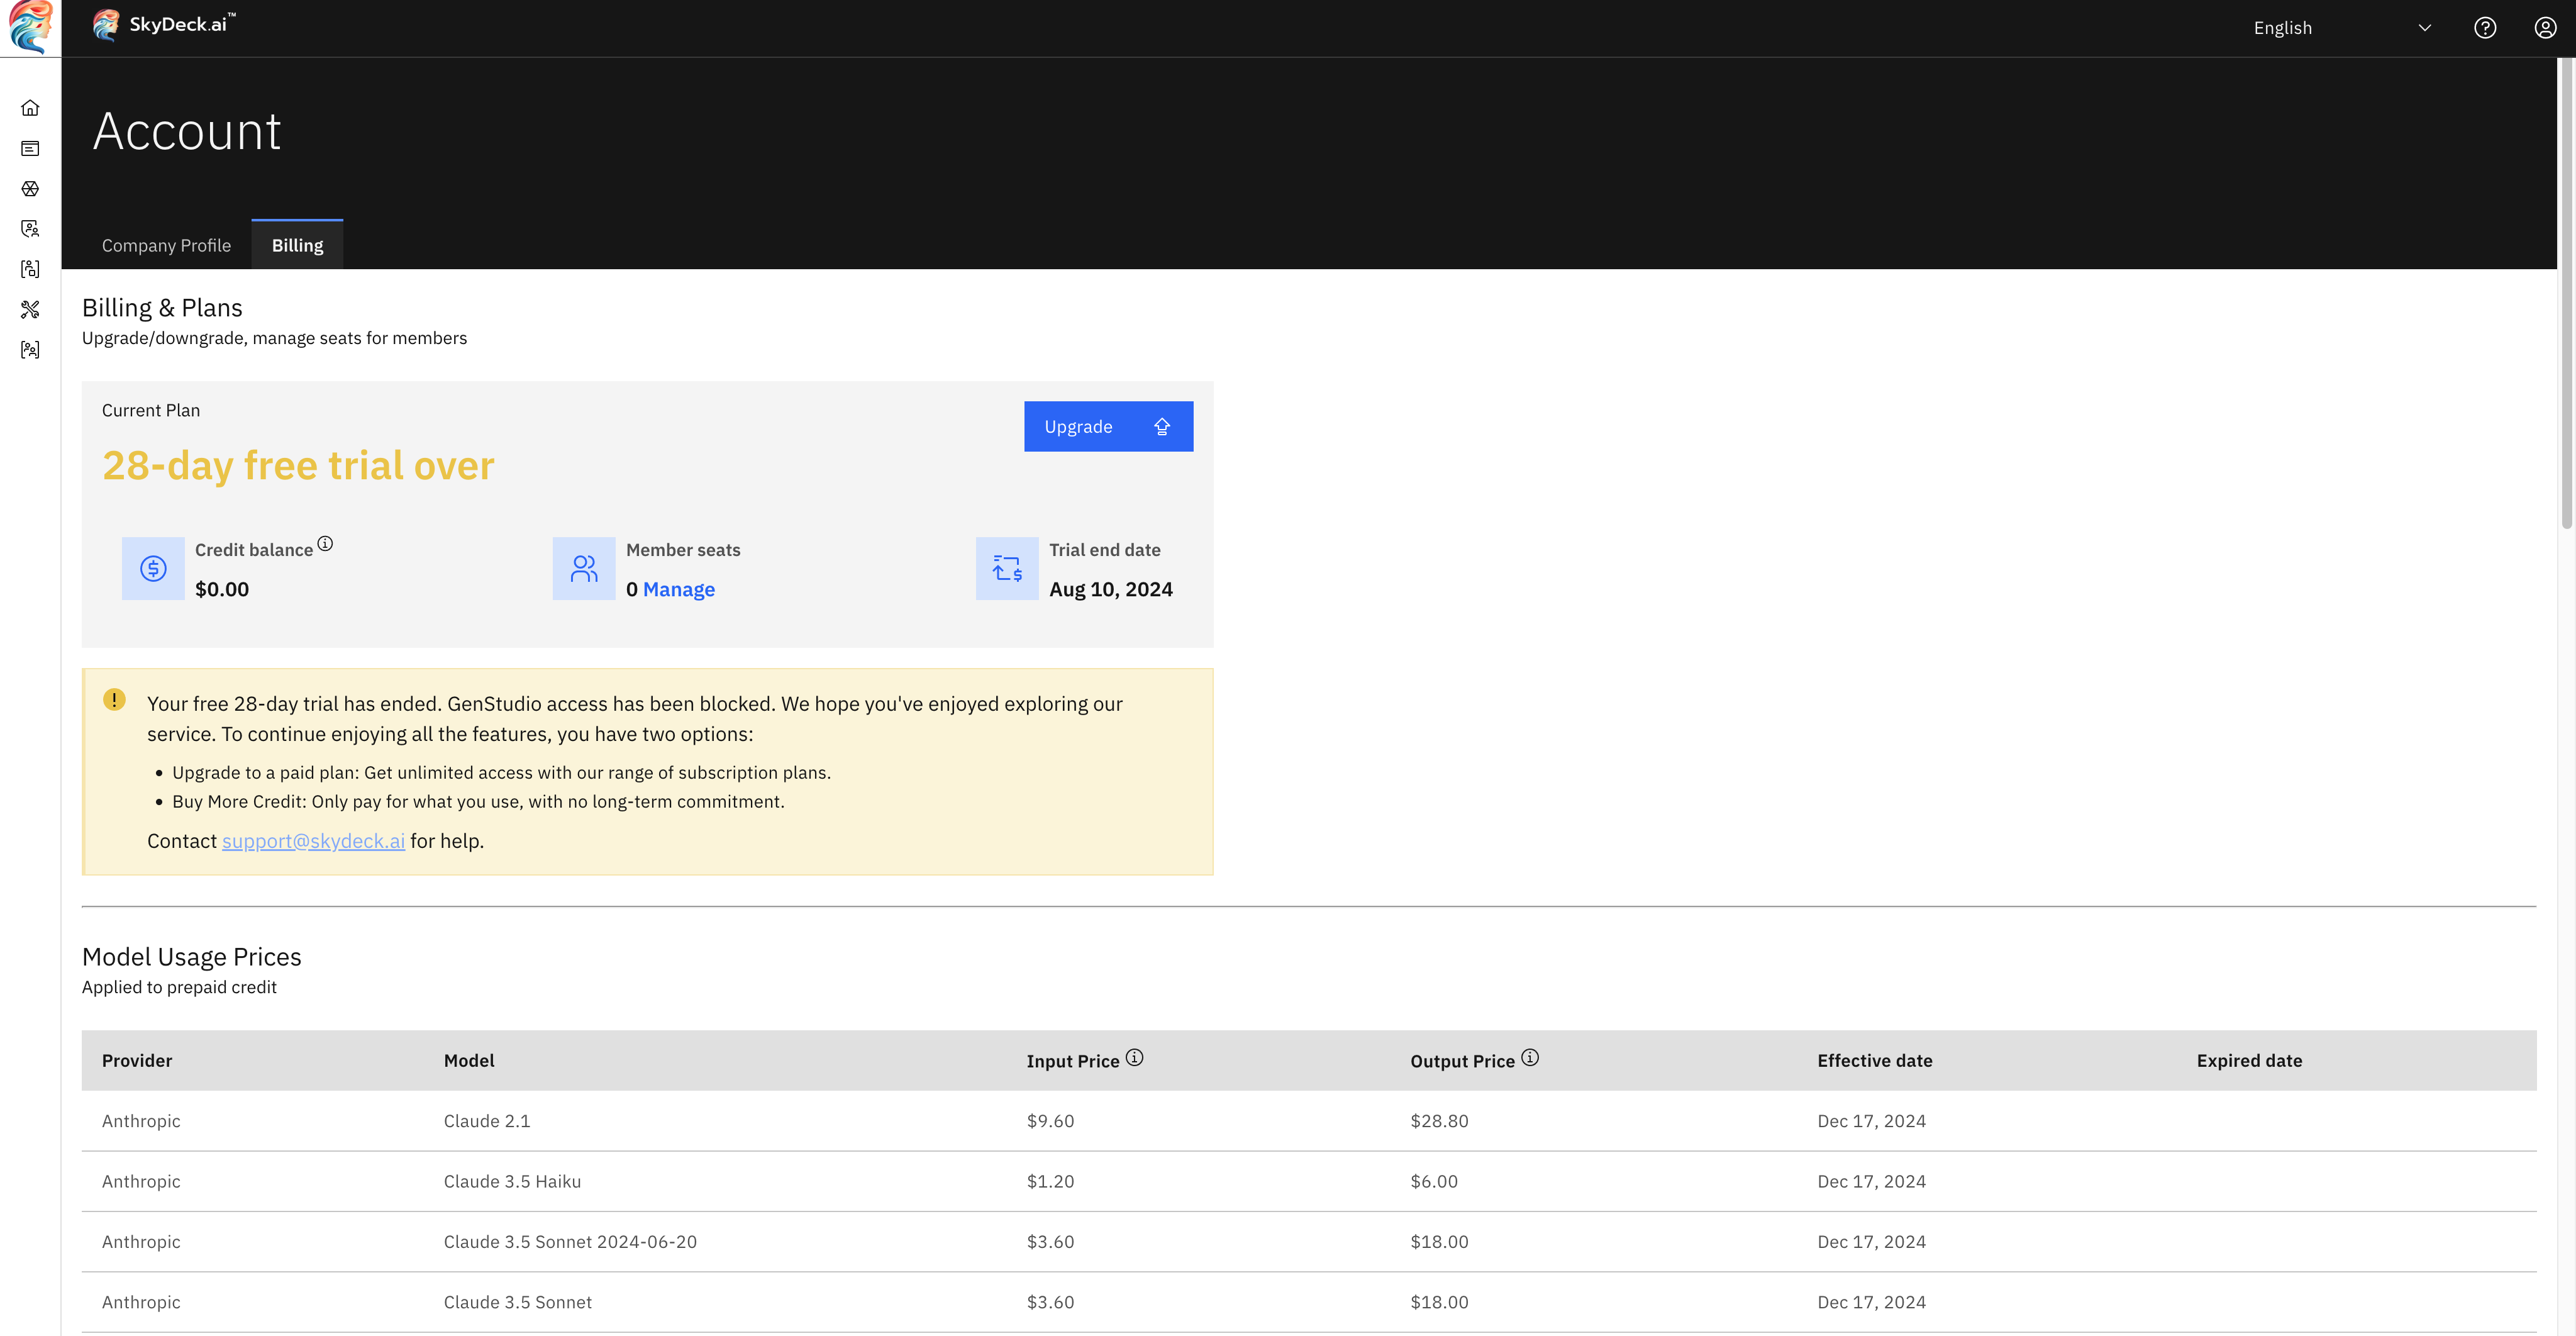
Task: Open the user profile avatar icon
Action: pyautogui.click(x=2545, y=28)
